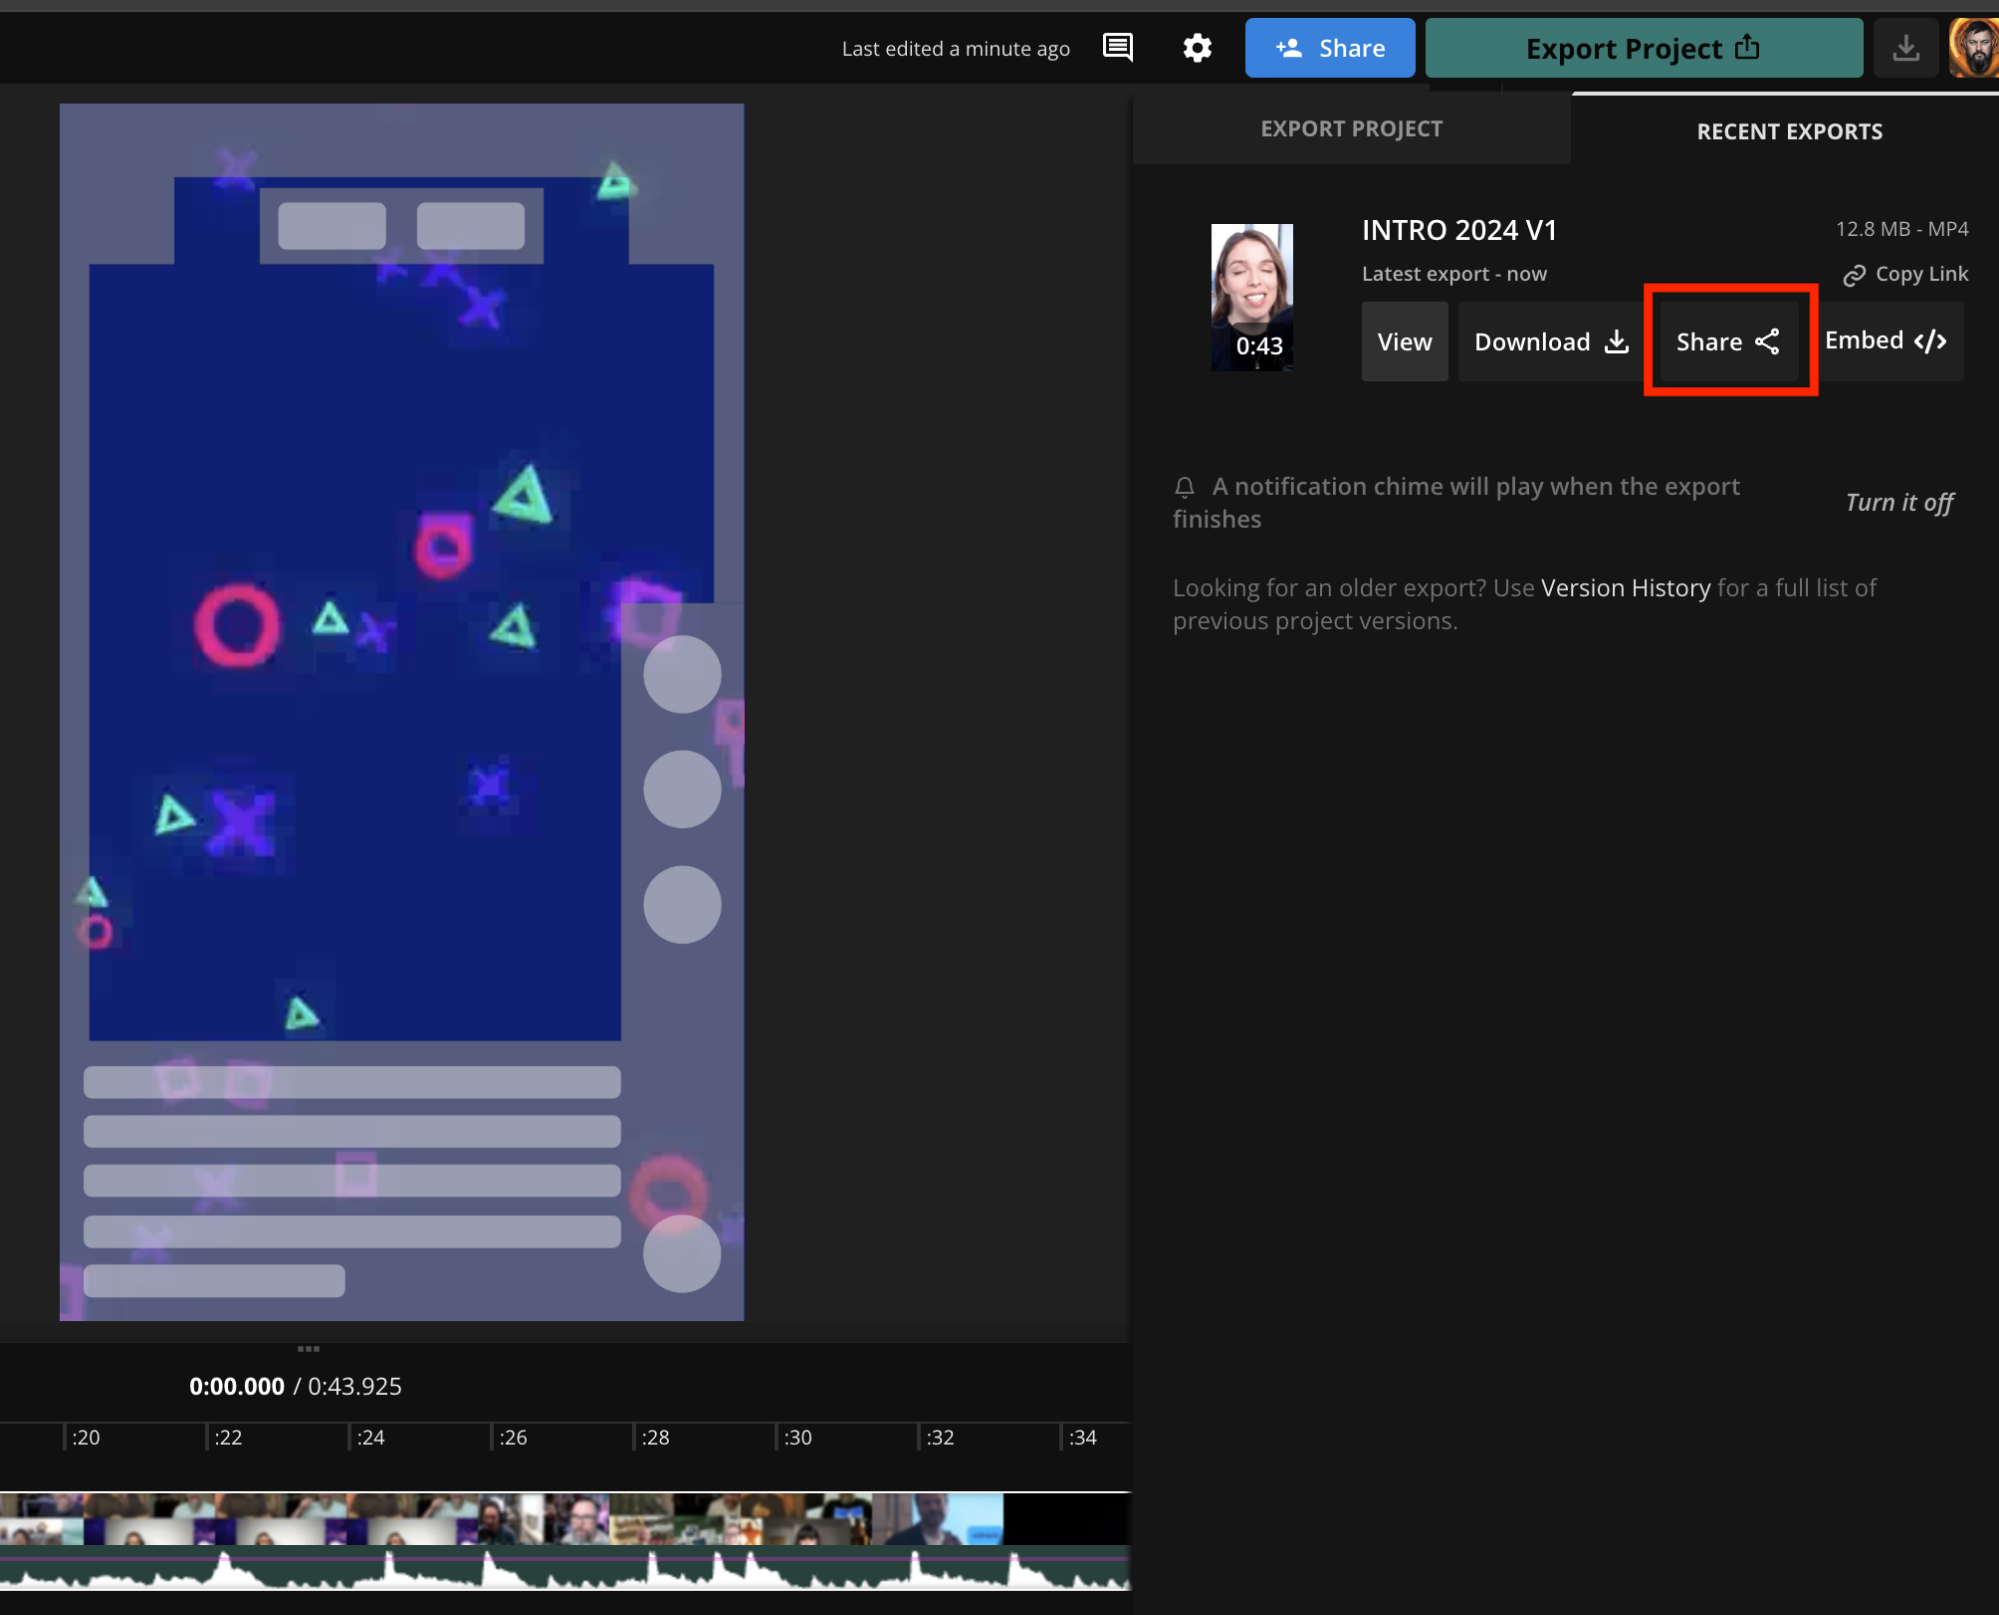This screenshot has height=1615, width=1999.
Task: Turn off the export notification chime
Action: [x=1898, y=502]
